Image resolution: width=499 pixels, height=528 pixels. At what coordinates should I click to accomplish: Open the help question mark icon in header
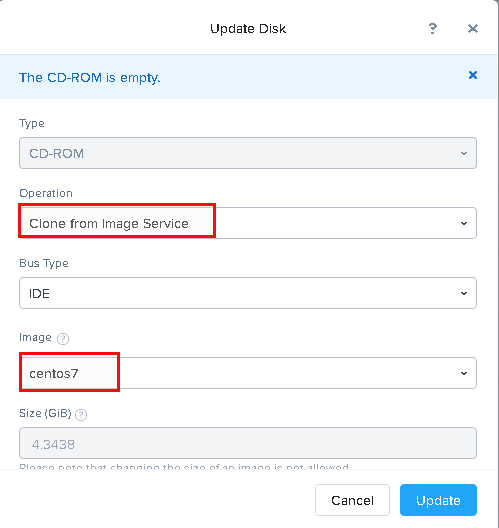pos(433,29)
